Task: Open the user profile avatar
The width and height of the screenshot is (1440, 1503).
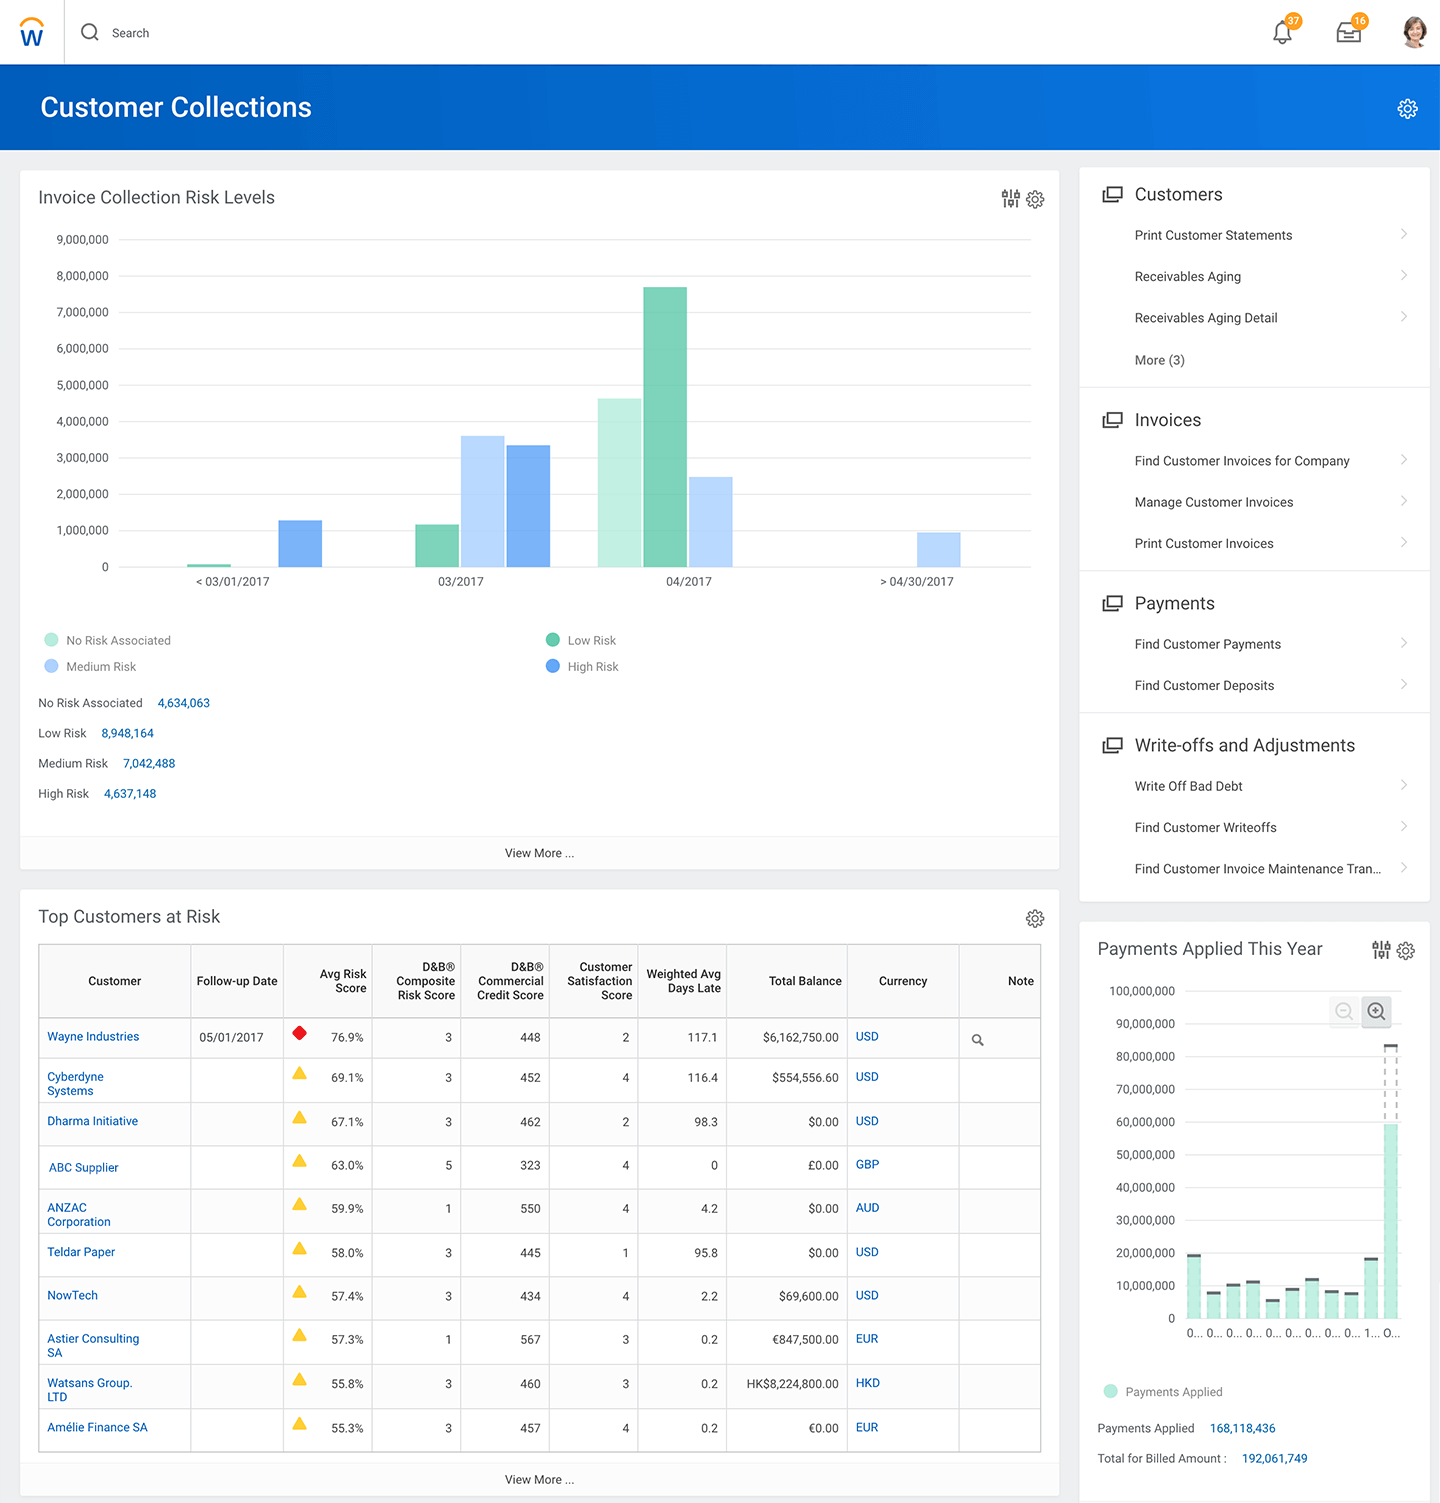Action: point(1414,32)
